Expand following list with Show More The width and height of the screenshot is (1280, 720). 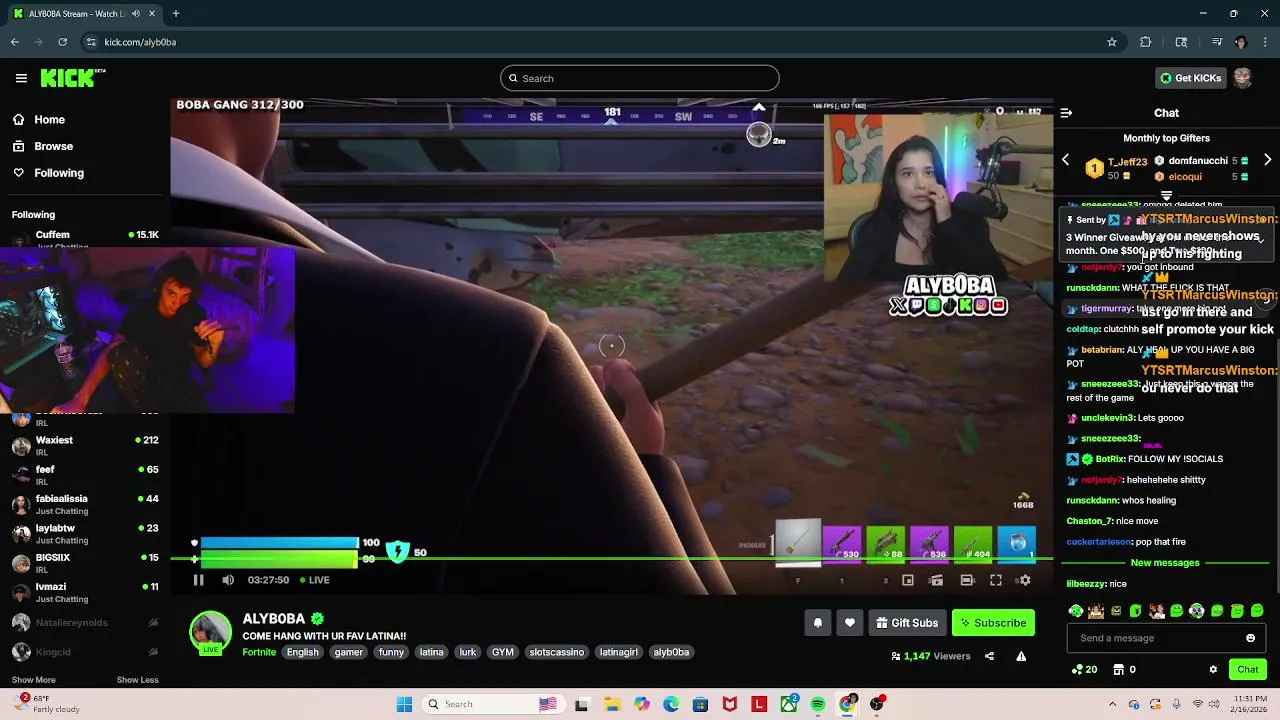click(33, 680)
